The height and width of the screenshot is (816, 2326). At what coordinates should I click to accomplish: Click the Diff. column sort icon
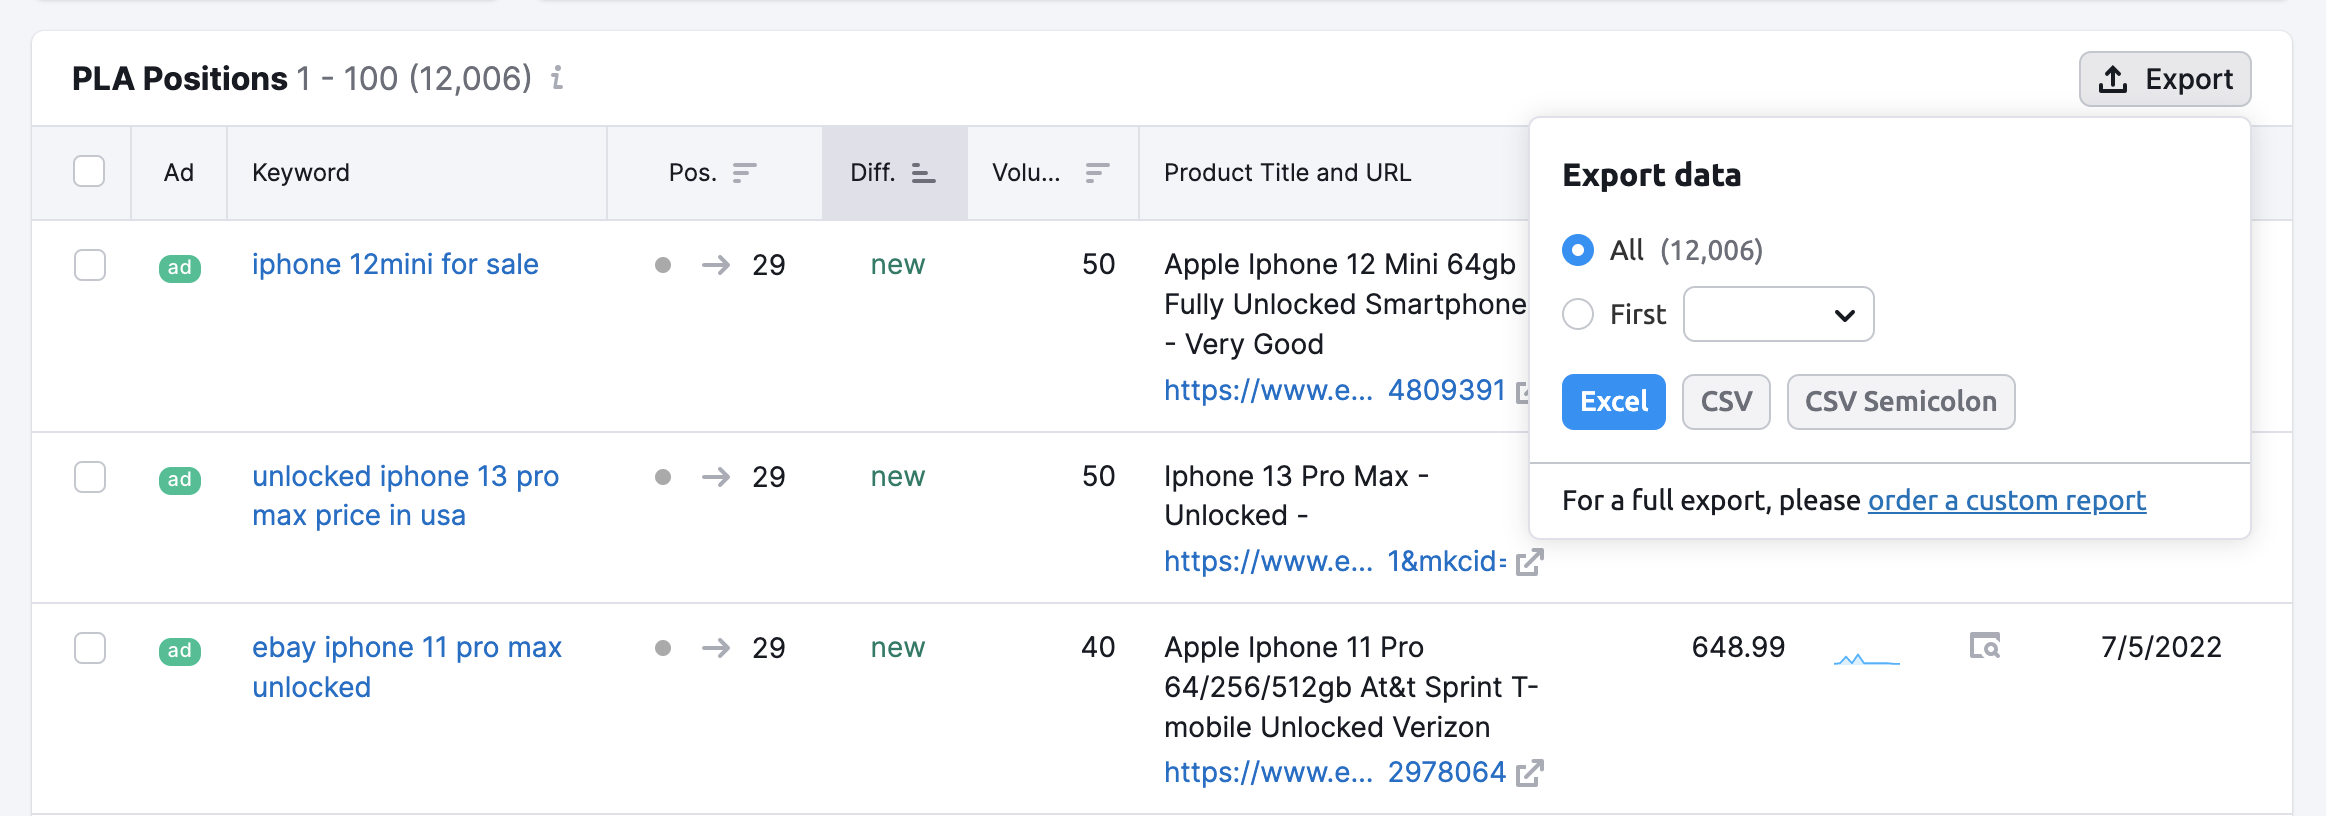click(923, 173)
